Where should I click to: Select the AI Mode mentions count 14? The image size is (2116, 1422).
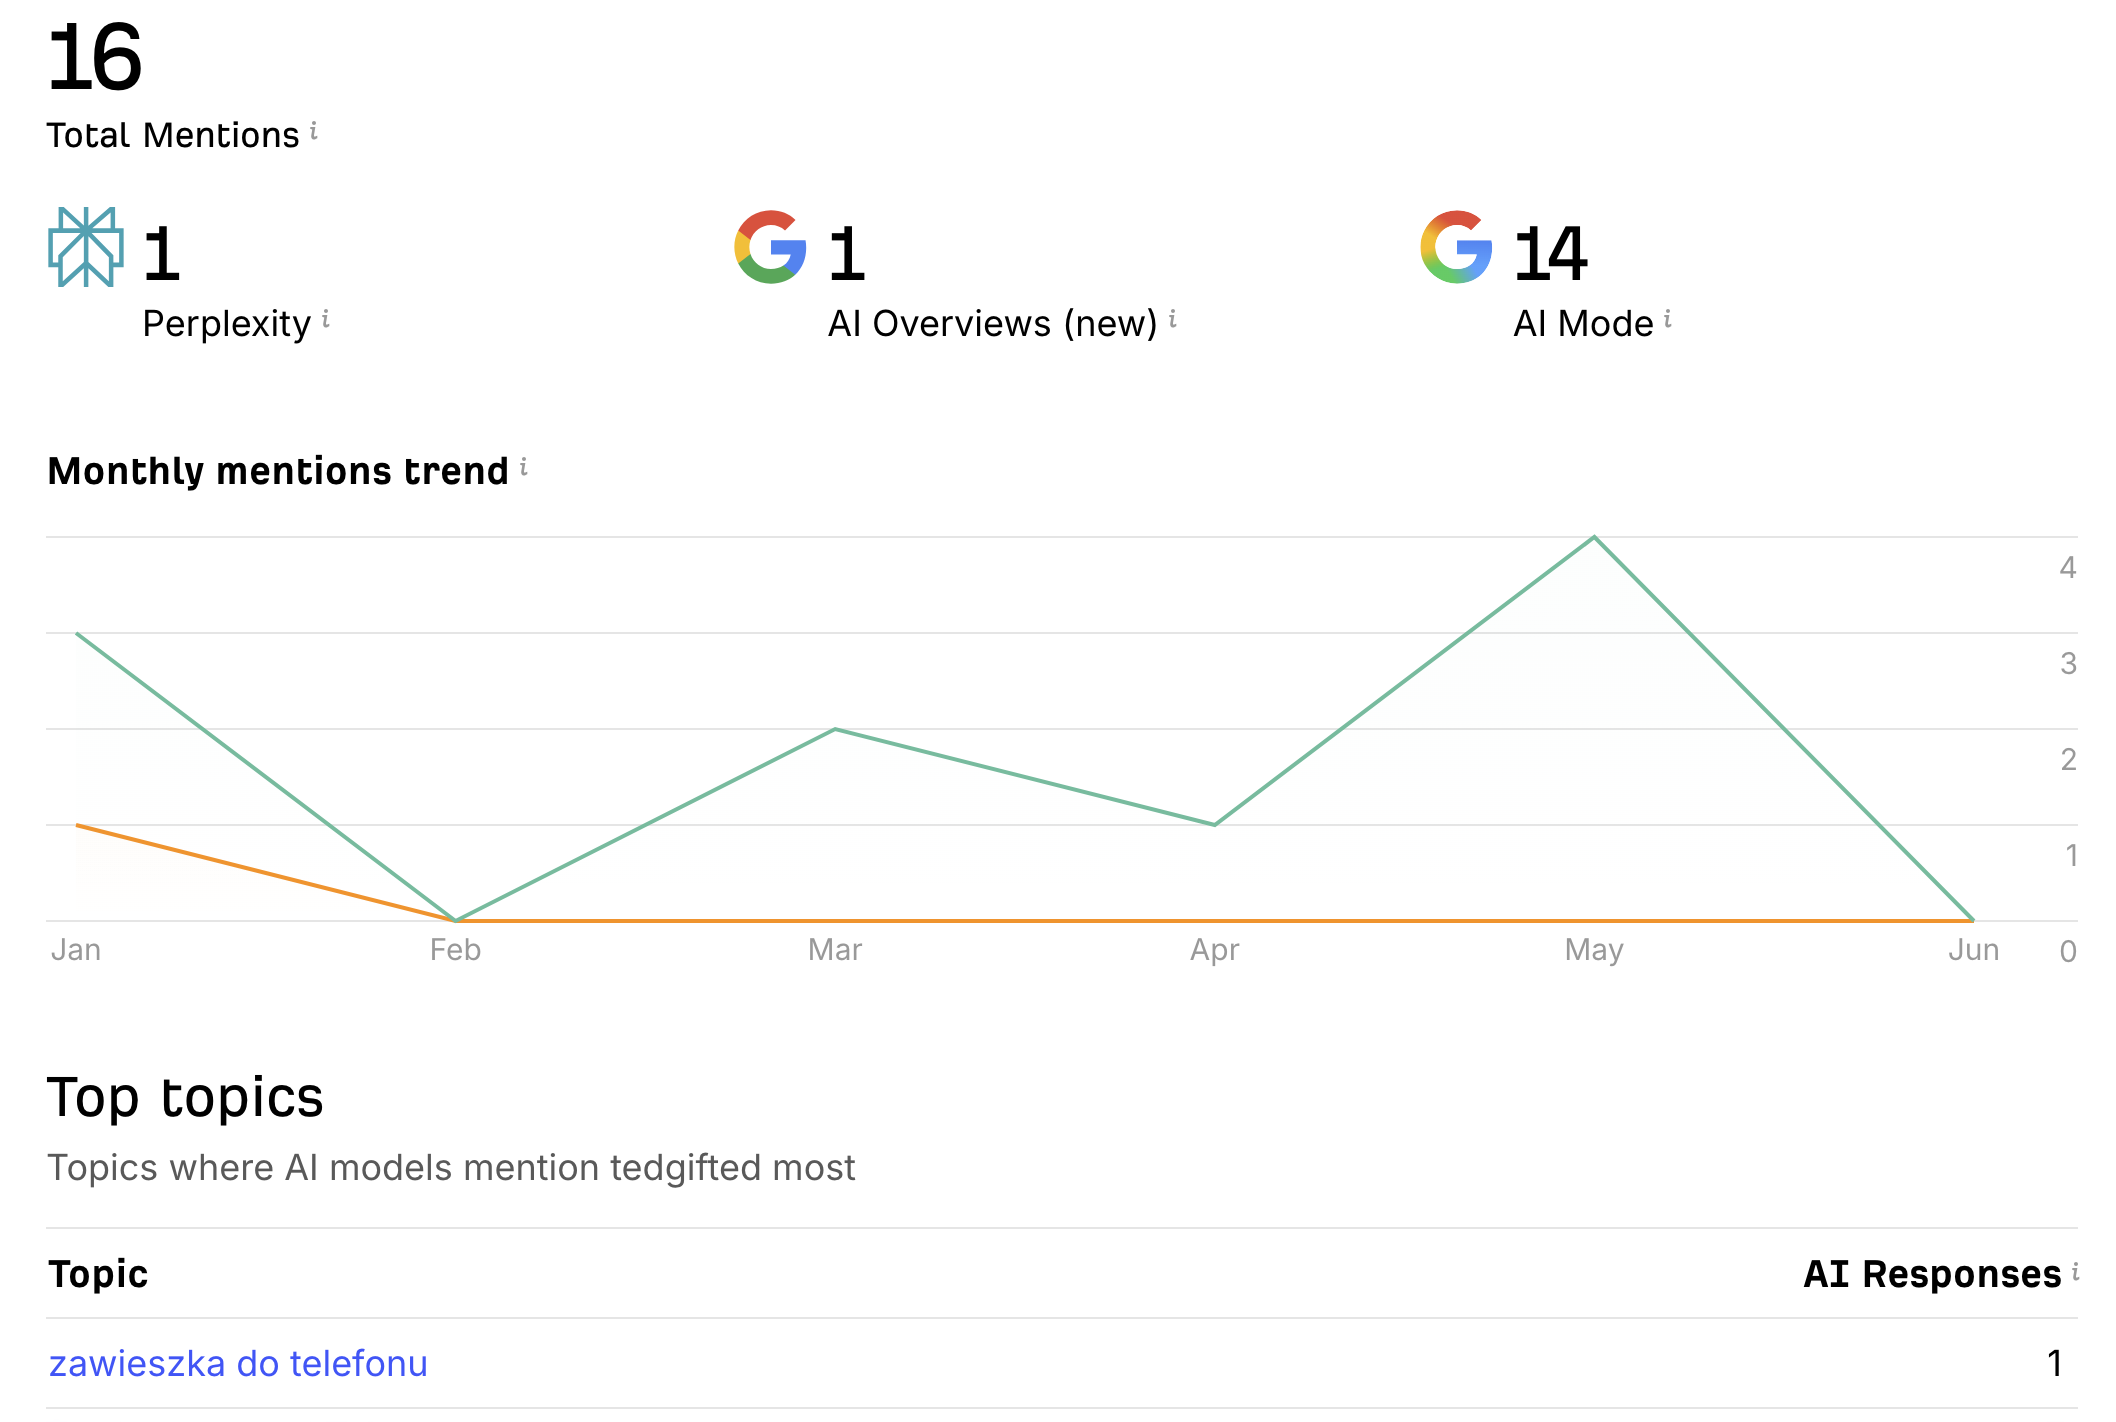[1550, 254]
